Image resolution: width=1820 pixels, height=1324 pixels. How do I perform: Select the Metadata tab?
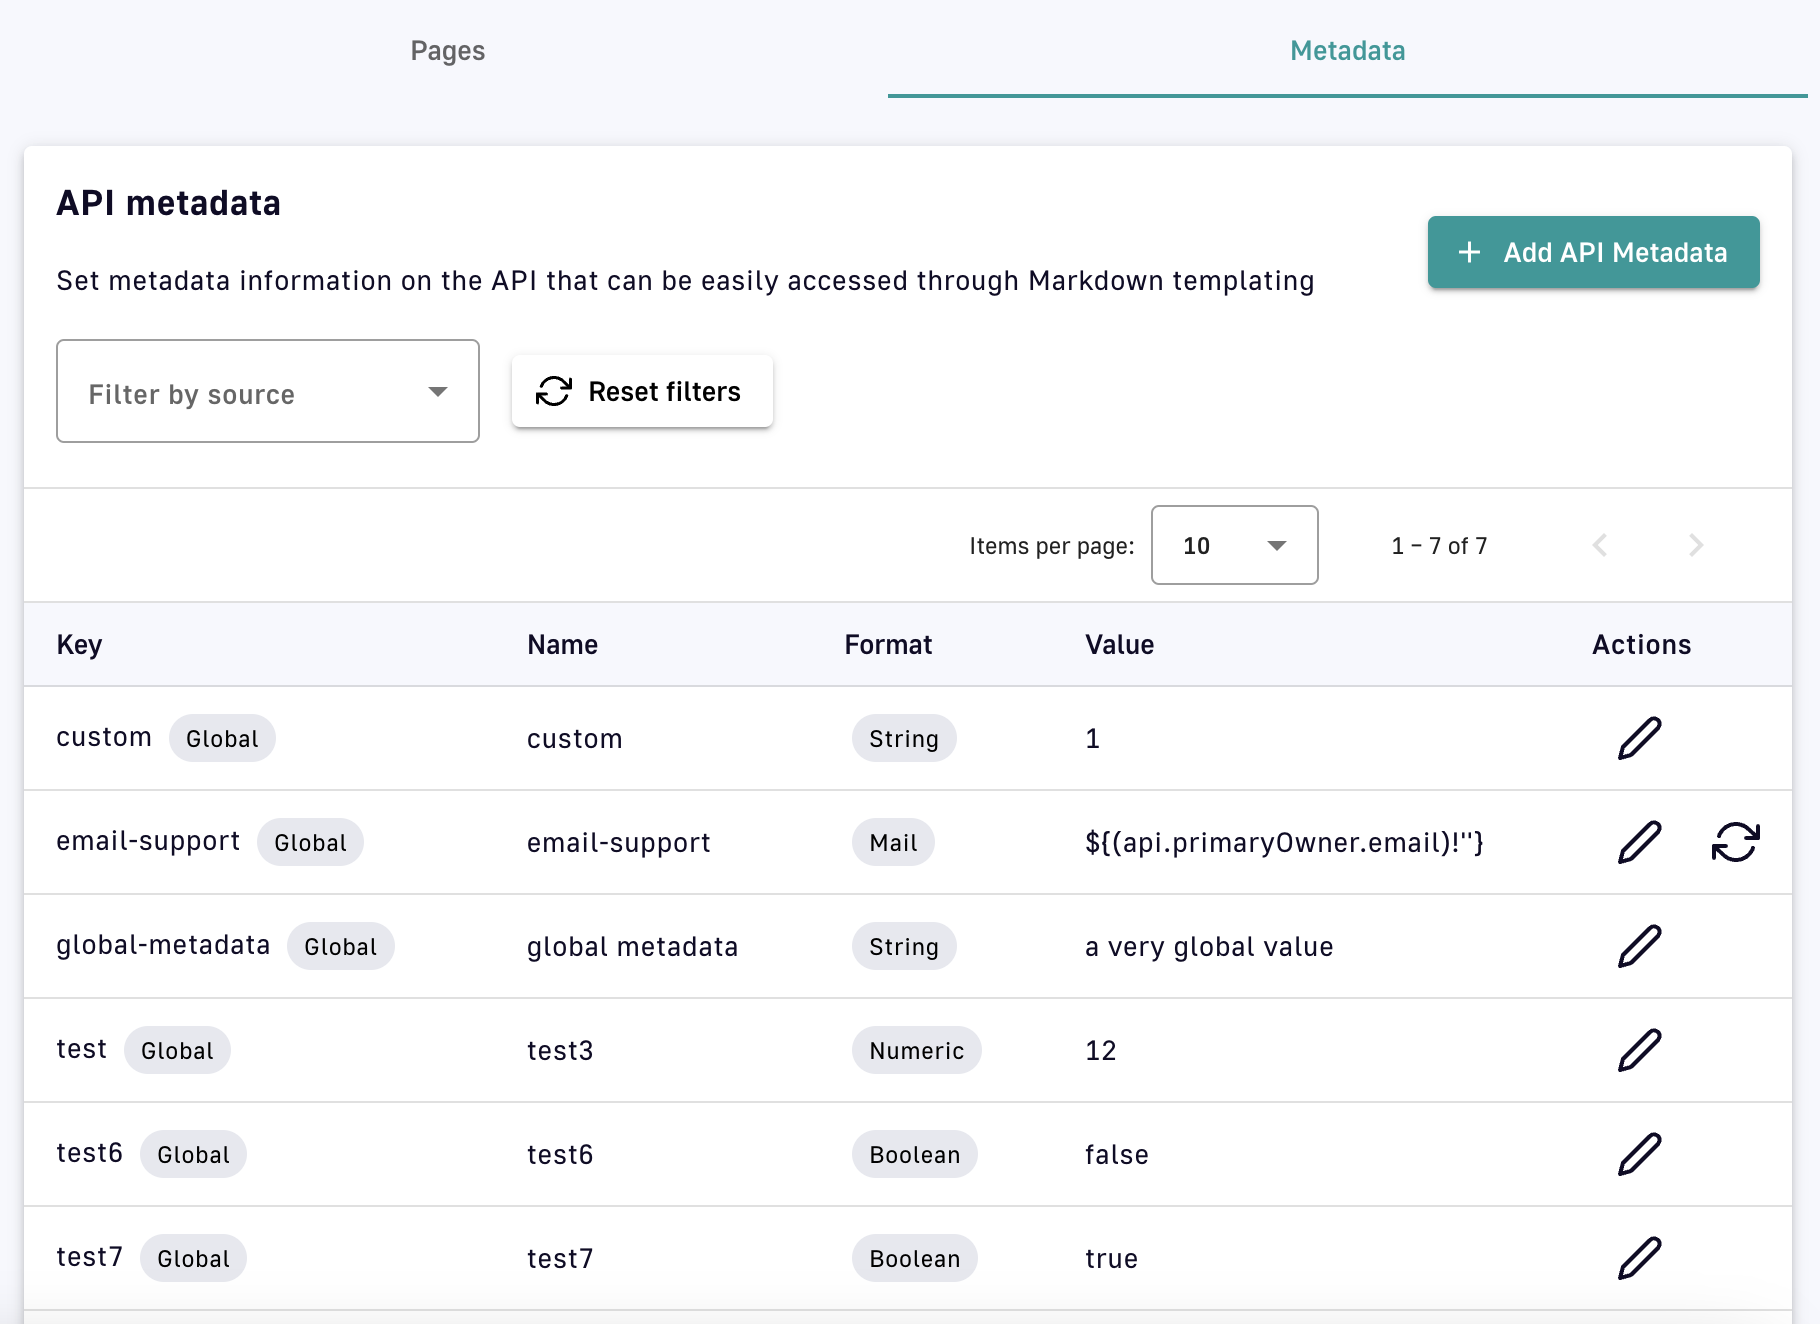[x=1347, y=51]
